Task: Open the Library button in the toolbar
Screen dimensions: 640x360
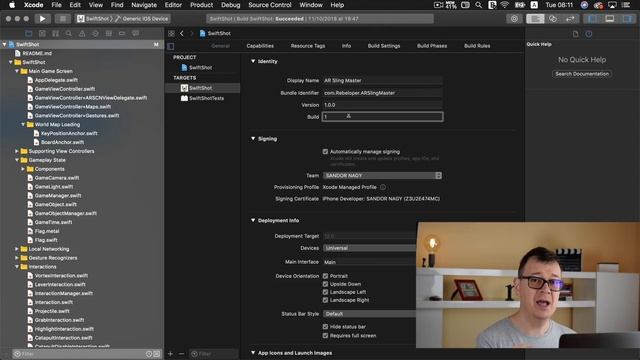Action: coord(514,19)
